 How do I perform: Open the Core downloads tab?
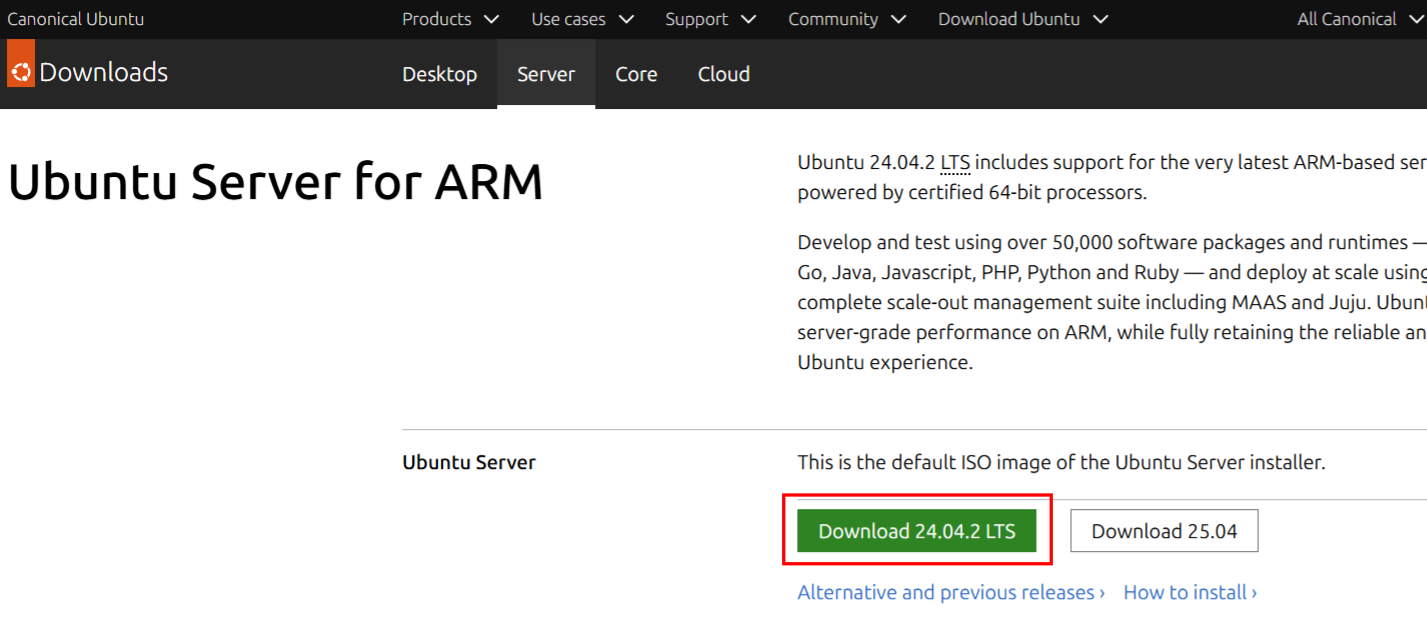pos(636,74)
